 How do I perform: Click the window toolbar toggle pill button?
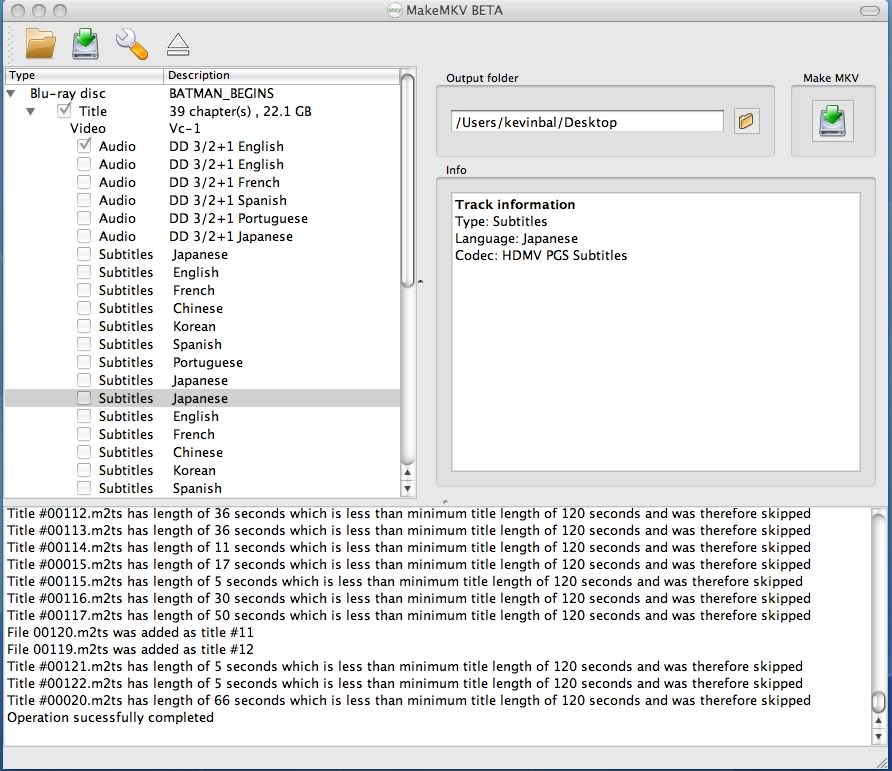[x=869, y=11]
